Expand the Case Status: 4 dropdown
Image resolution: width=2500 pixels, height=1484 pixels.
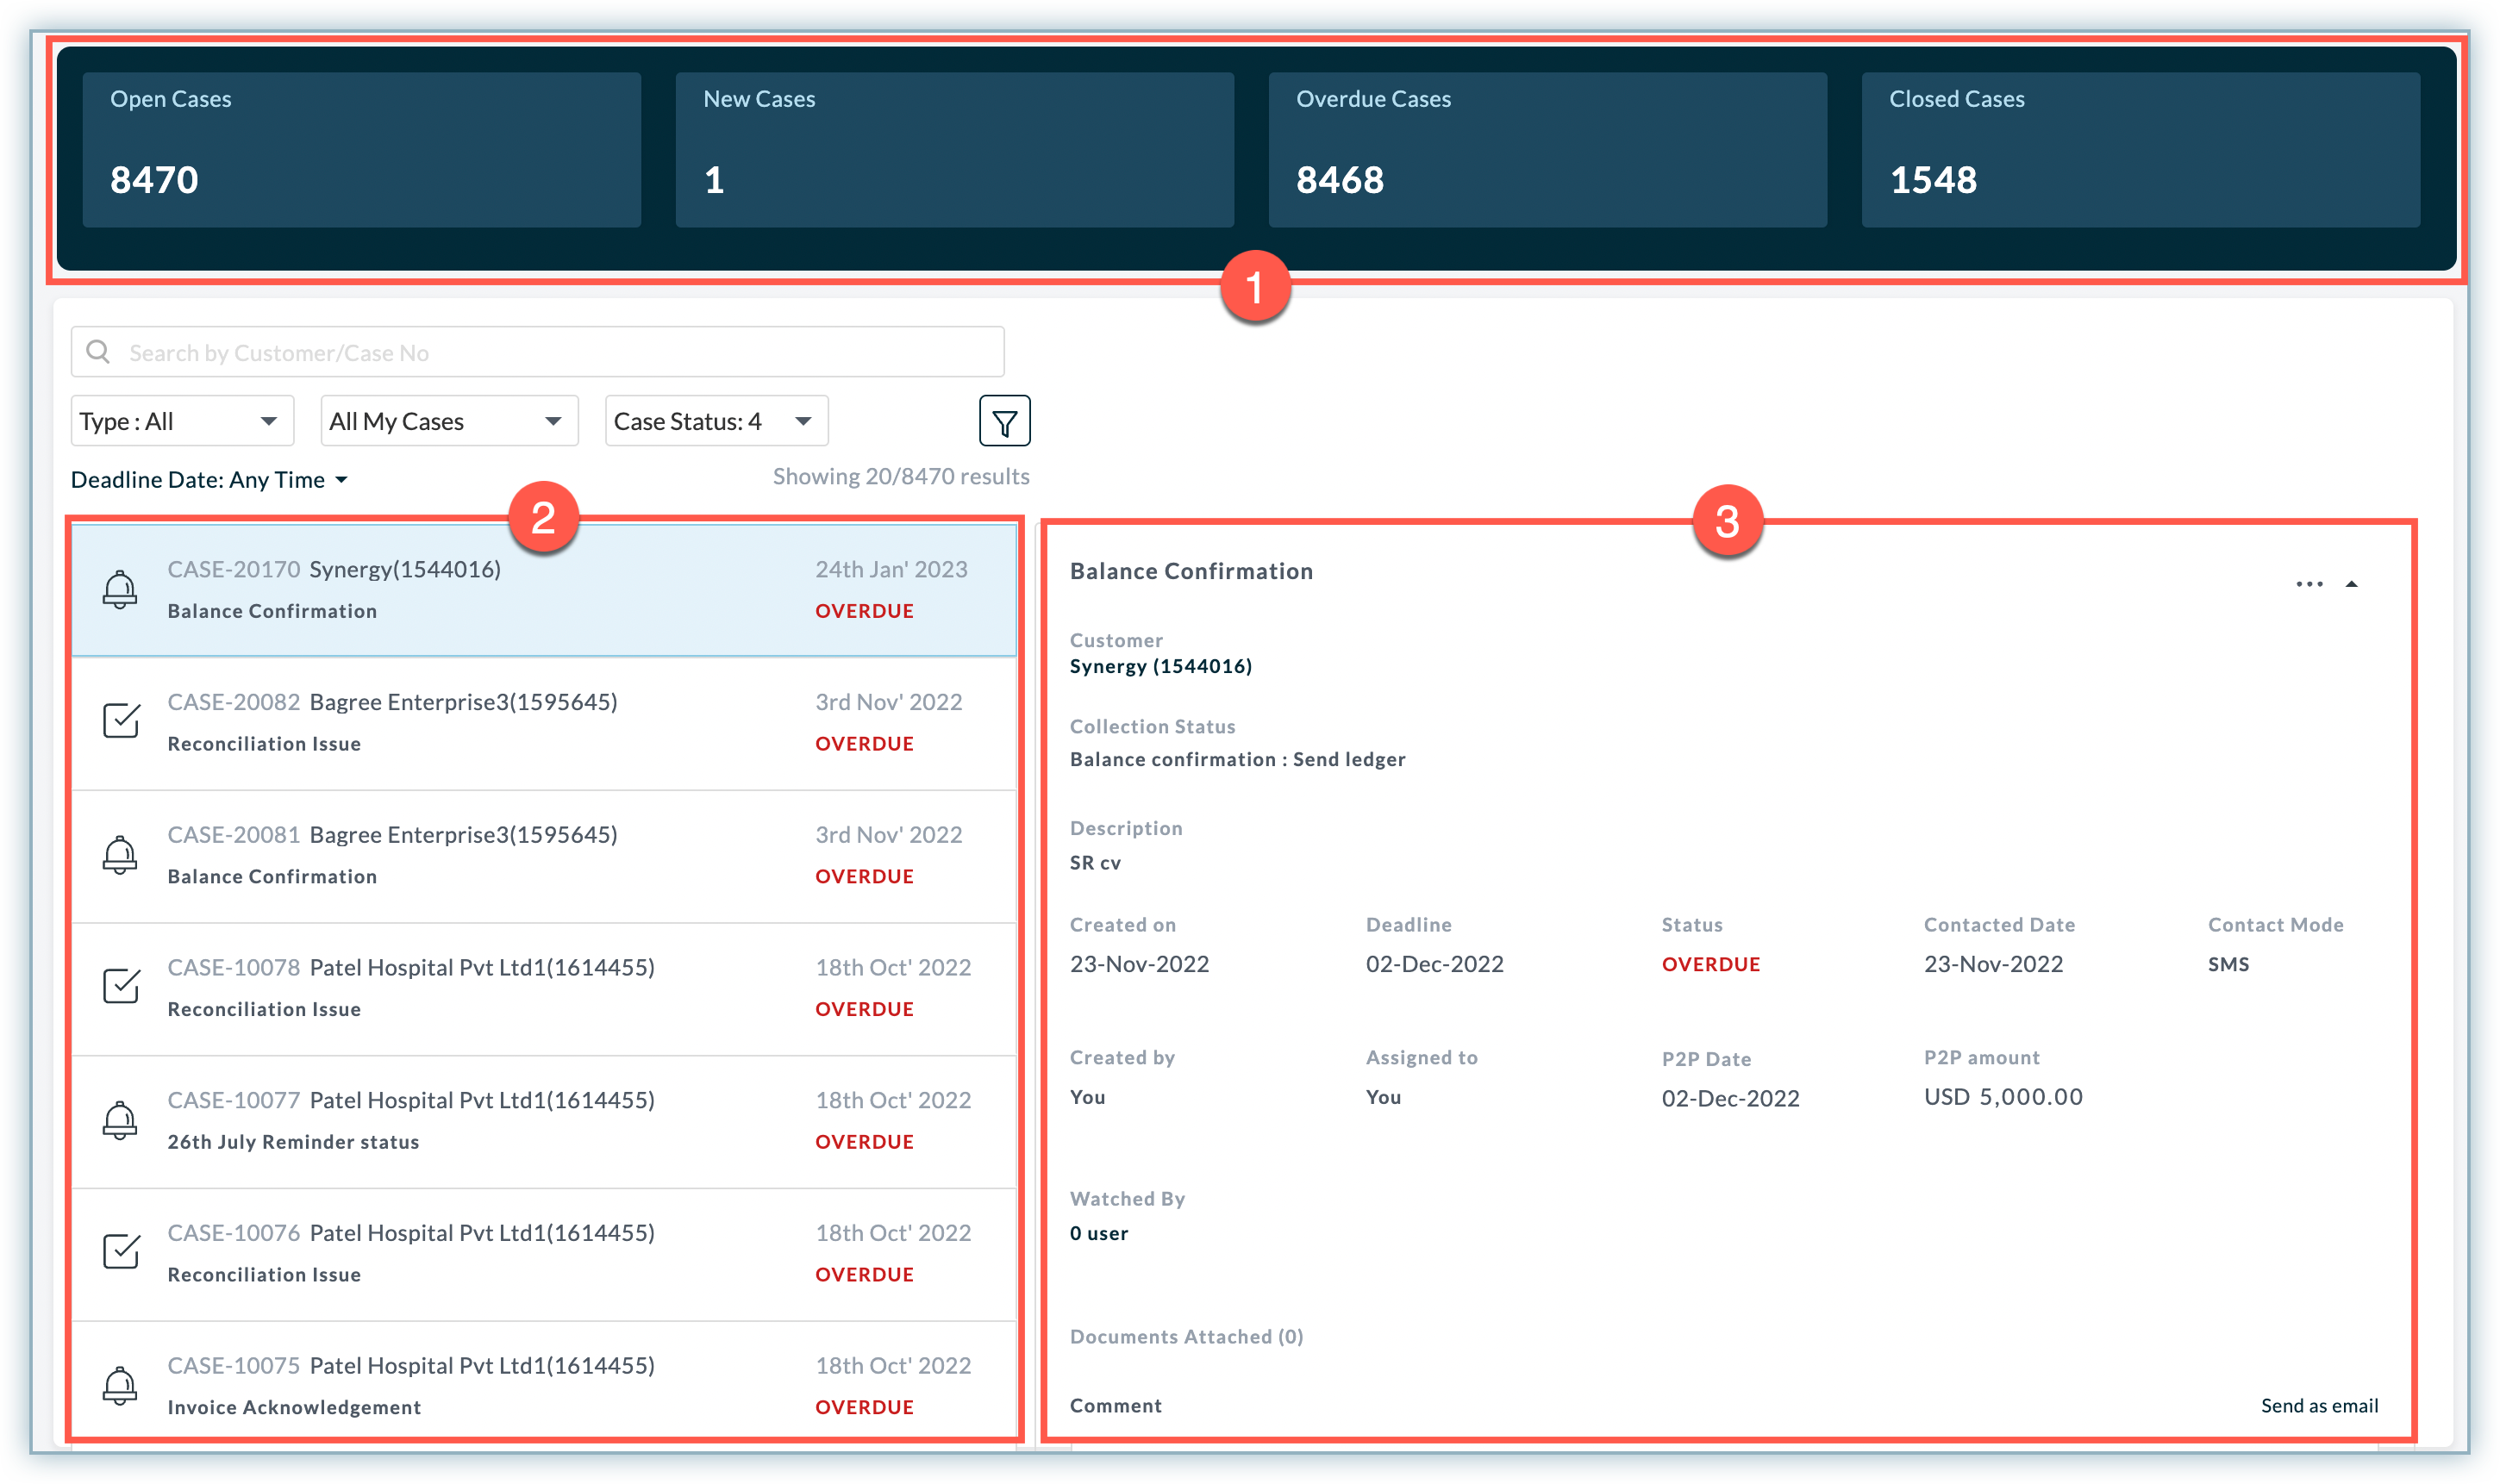click(716, 421)
